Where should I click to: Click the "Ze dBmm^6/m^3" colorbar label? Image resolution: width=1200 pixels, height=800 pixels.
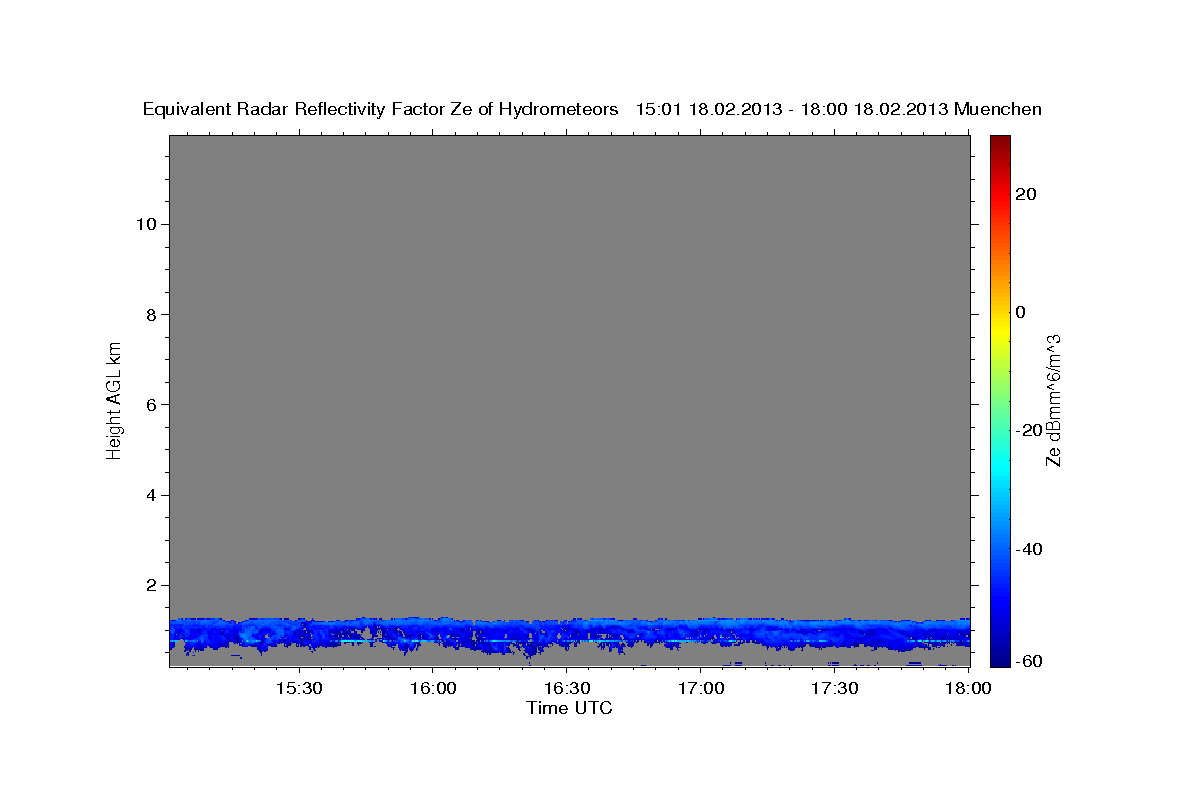[x=1052, y=400]
